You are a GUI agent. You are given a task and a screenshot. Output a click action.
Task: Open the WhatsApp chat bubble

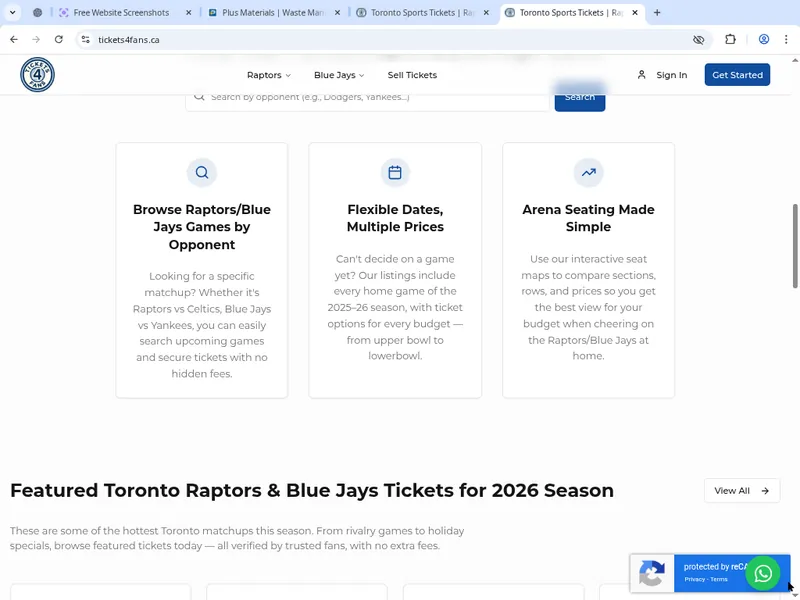pyautogui.click(x=763, y=573)
